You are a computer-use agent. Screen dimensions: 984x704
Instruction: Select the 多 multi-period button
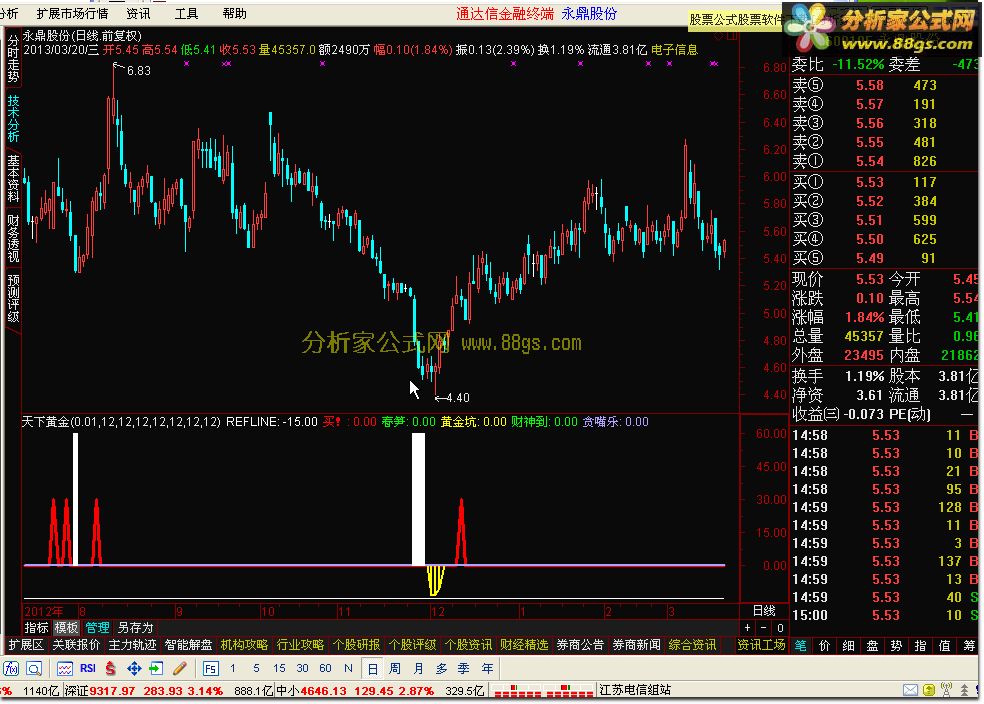click(x=441, y=669)
